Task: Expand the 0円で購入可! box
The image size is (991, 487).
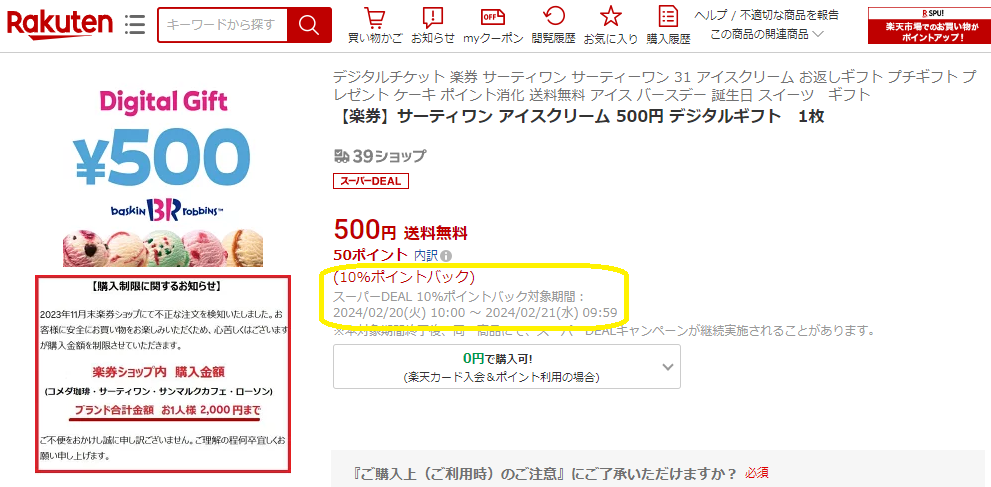Action: pyautogui.click(x=507, y=366)
